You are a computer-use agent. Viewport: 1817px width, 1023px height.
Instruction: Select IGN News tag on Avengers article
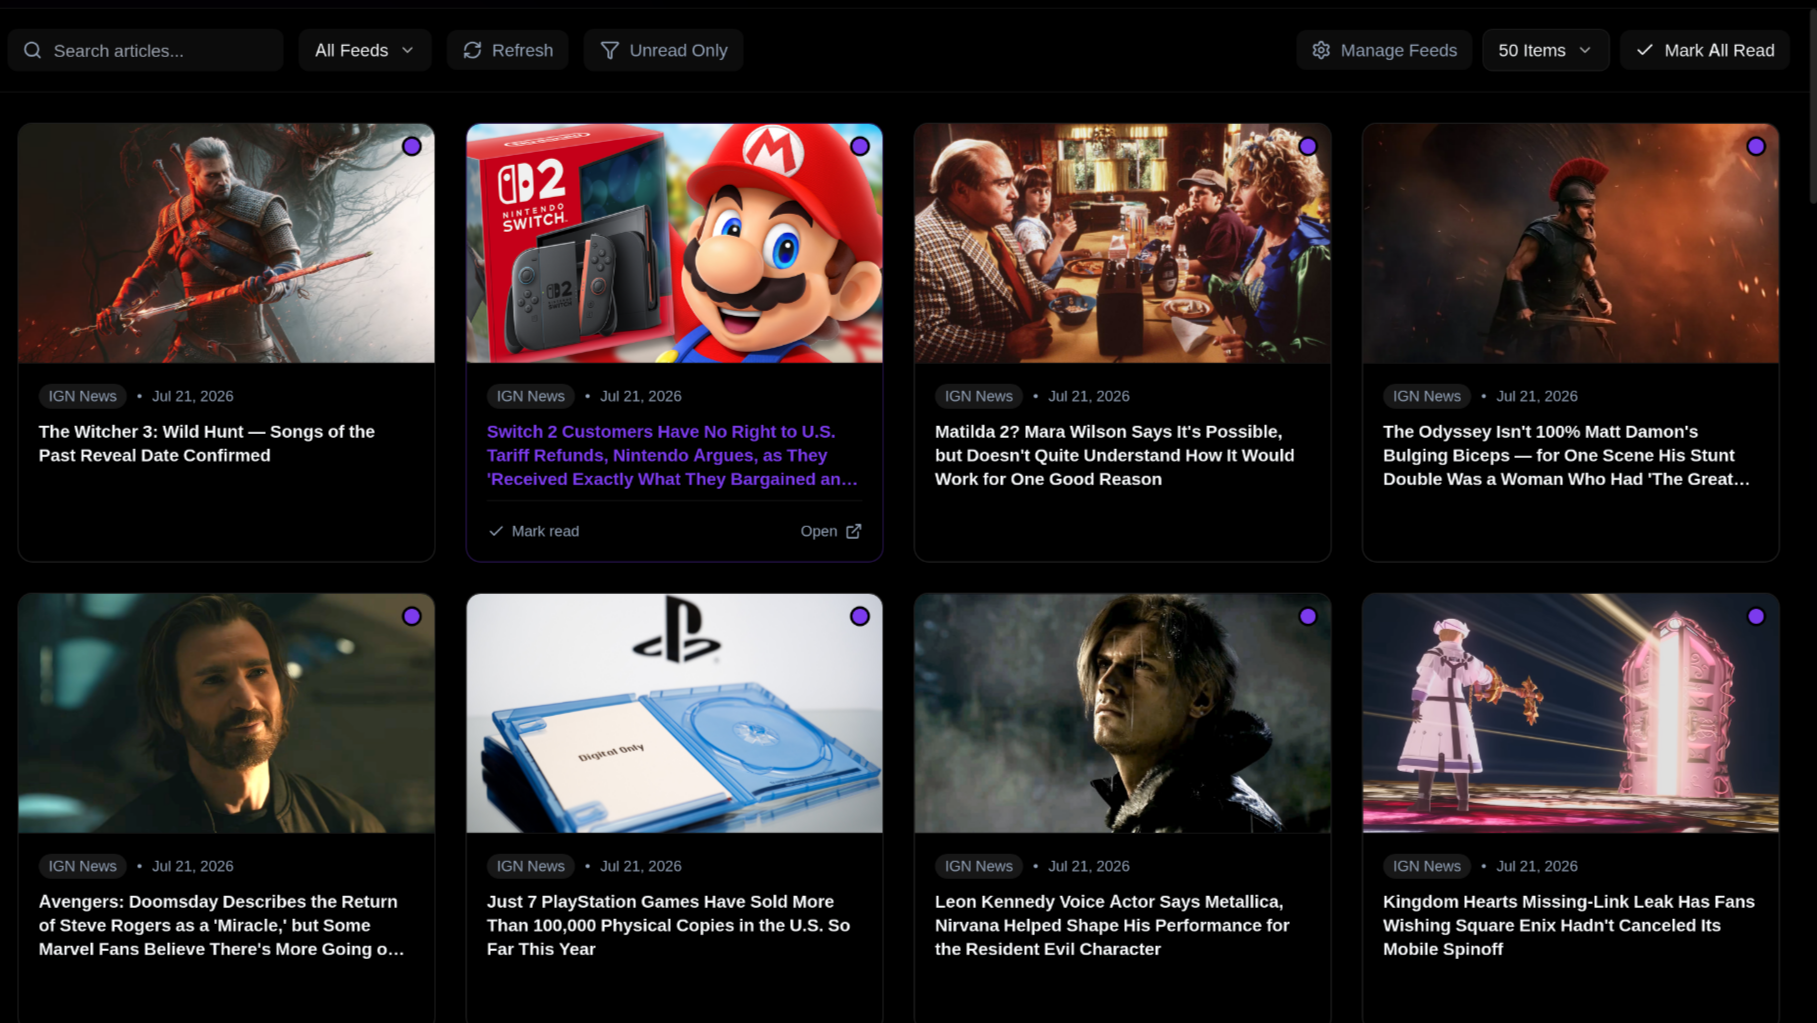[83, 866]
